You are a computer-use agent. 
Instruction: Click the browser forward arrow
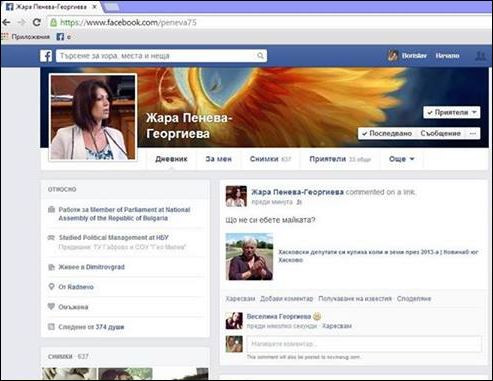pyautogui.click(x=22, y=23)
